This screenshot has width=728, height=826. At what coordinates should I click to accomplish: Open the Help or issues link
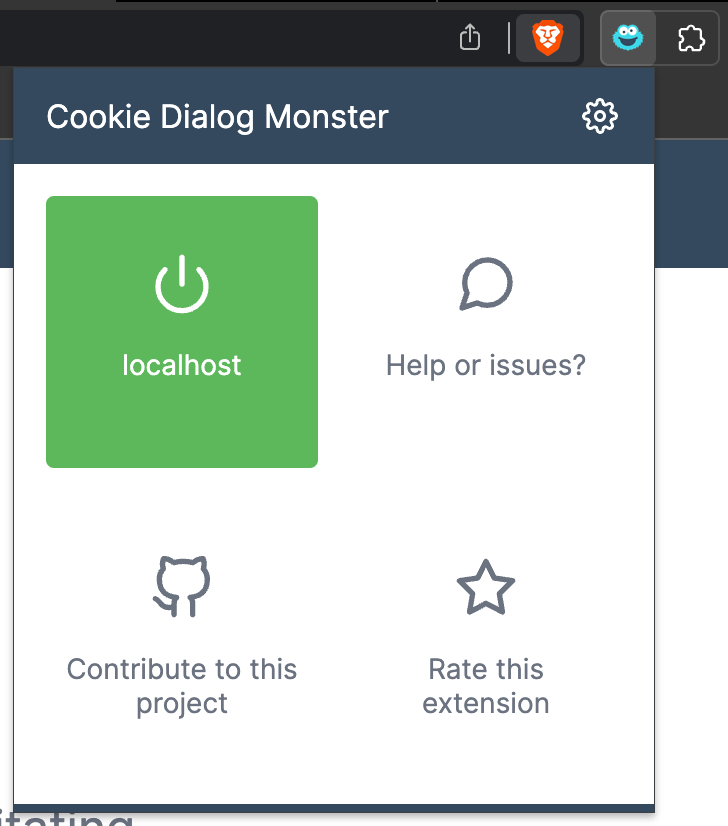point(486,332)
